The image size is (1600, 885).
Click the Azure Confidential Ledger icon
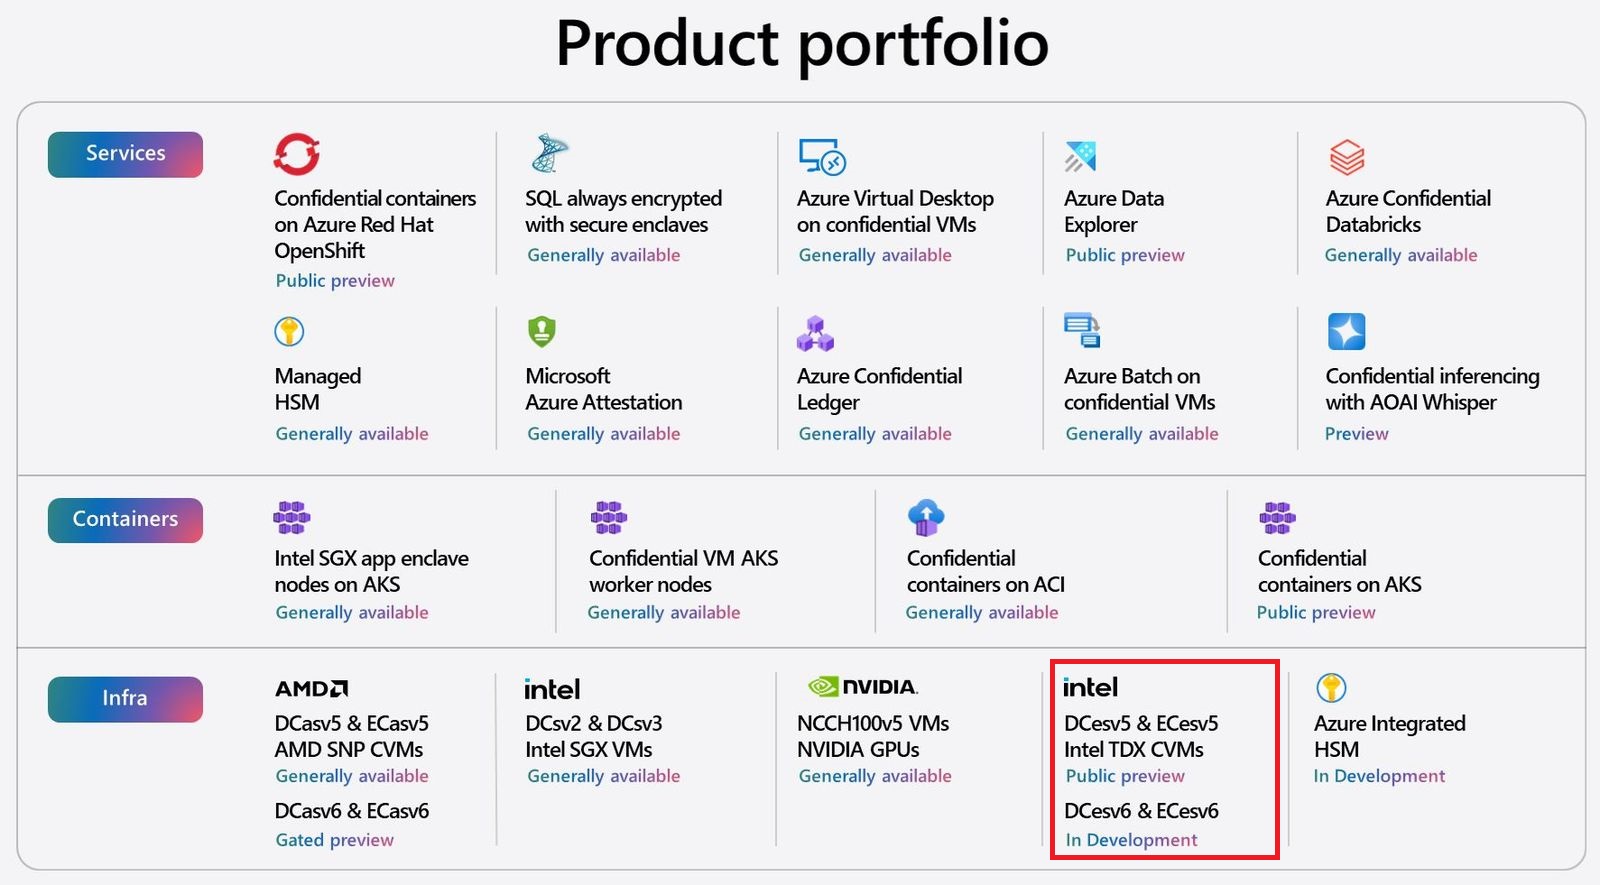click(815, 333)
